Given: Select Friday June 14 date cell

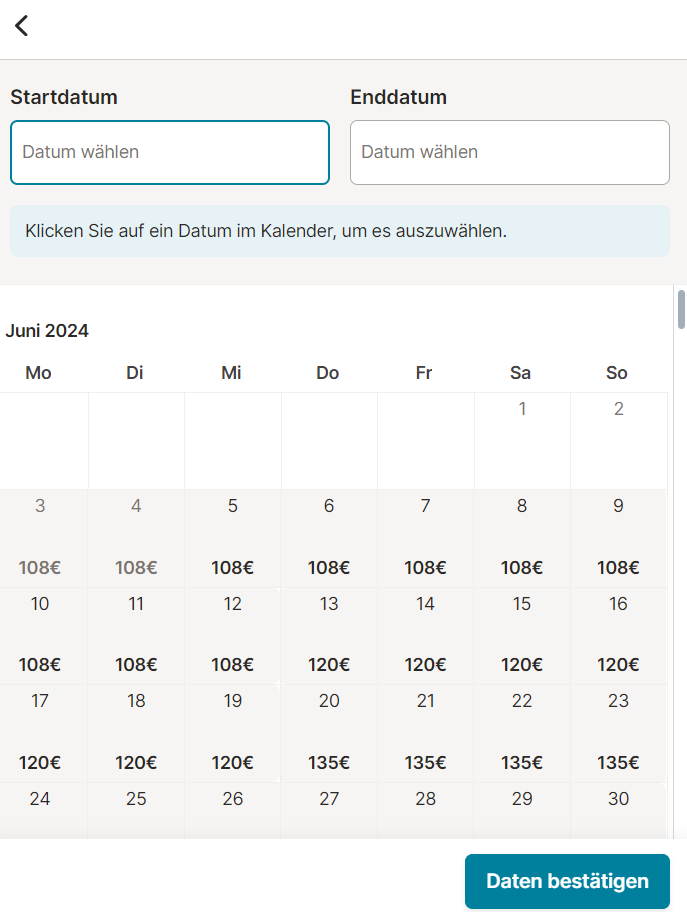Looking at the screenshot, I should pos(426,636).
